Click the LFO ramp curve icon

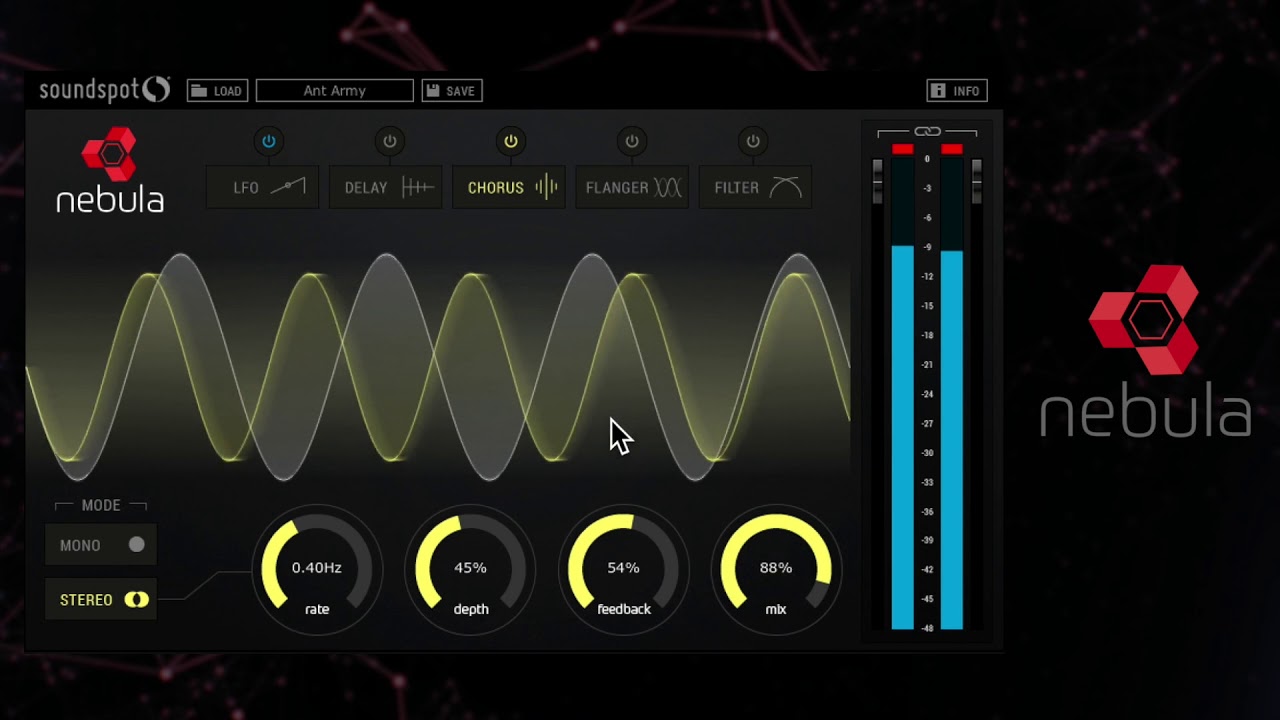(289, 187)
